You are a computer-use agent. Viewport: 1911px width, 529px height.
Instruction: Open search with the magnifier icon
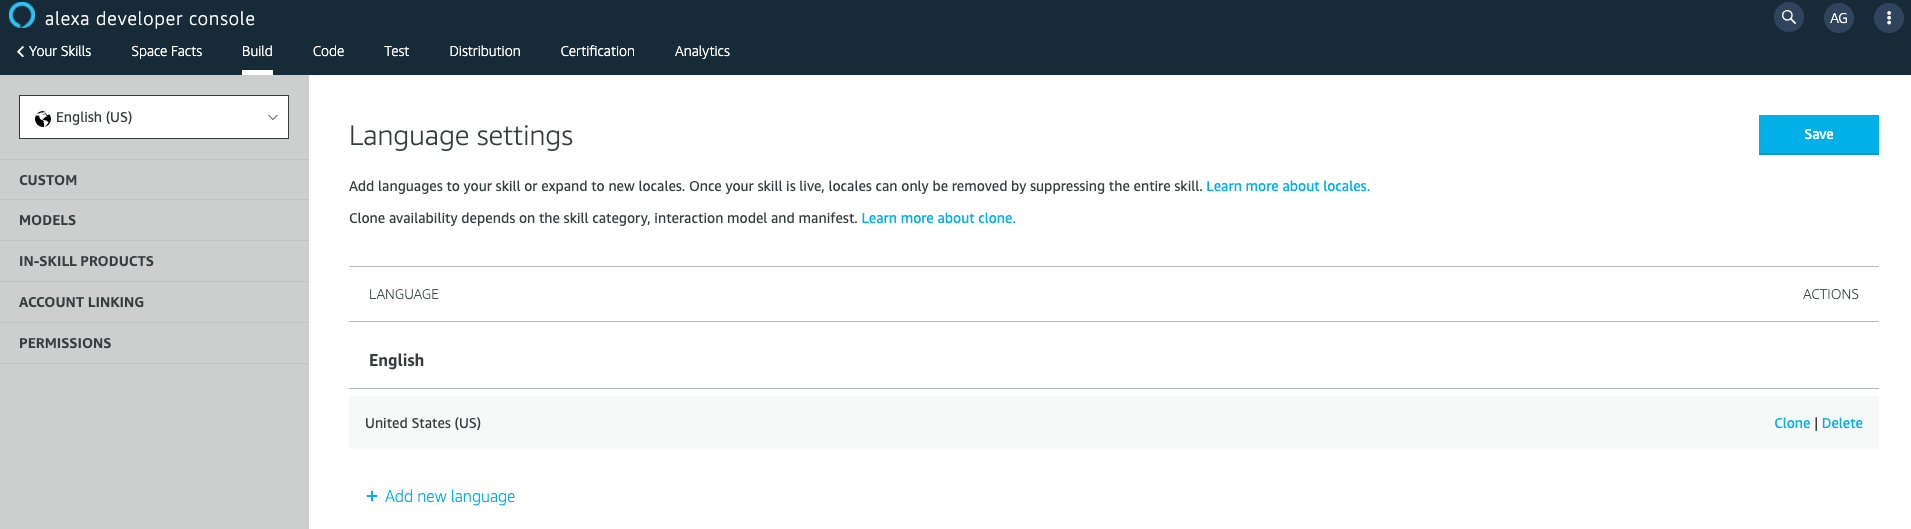1788,17
